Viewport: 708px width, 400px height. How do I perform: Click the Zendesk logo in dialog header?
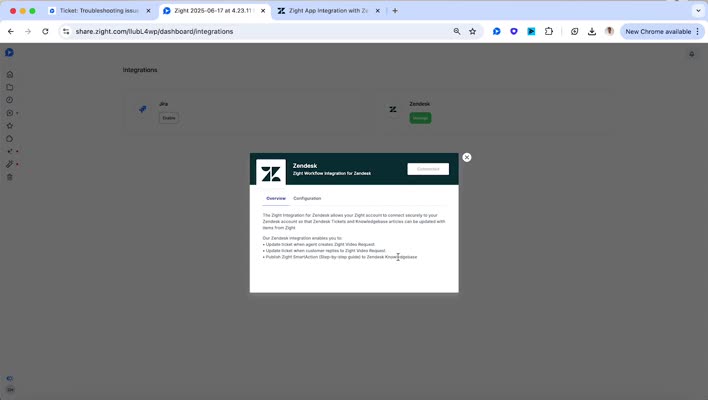[271, 173]
